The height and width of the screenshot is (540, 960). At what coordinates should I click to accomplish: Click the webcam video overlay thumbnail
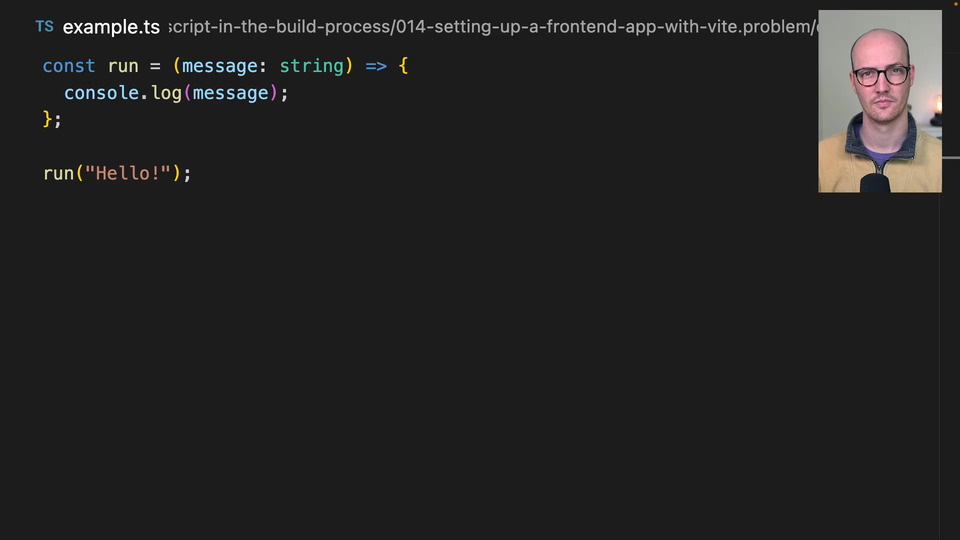(879, 101)
